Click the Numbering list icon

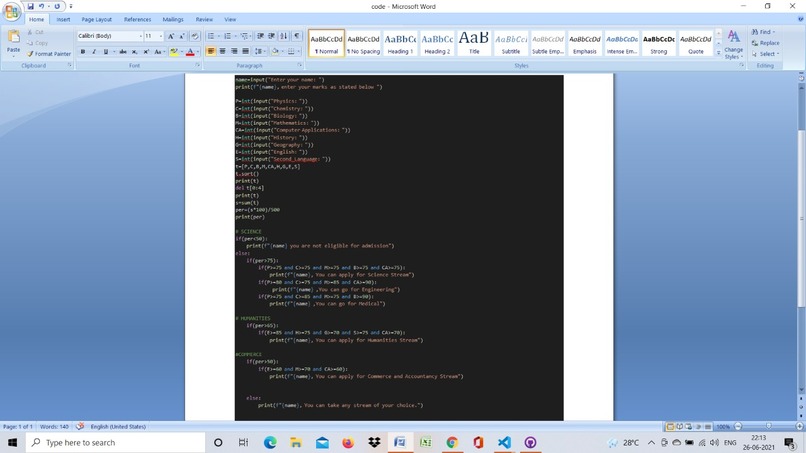[227, 37]
